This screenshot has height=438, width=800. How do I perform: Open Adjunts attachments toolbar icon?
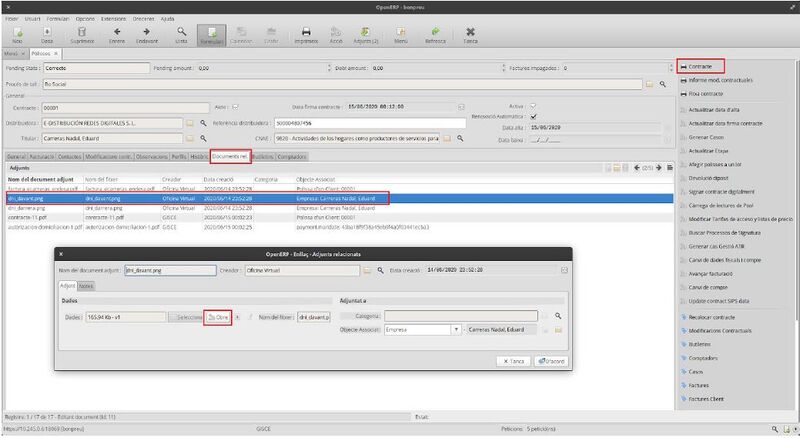tap(367, 36)
